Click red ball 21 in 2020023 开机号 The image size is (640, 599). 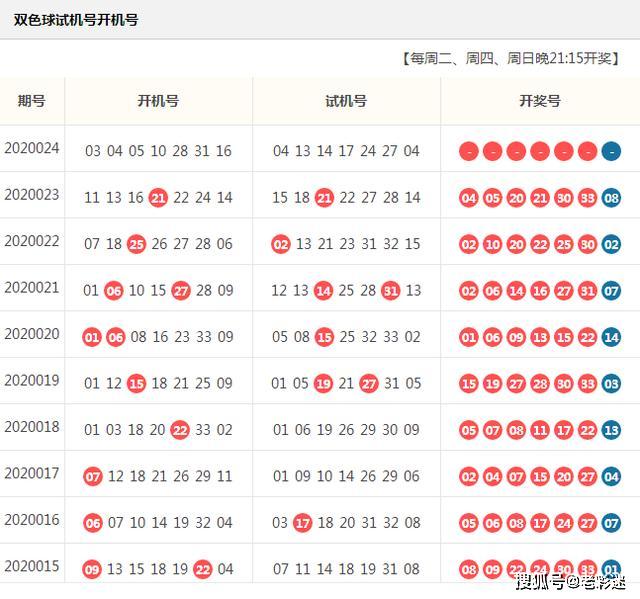point(158,198)
